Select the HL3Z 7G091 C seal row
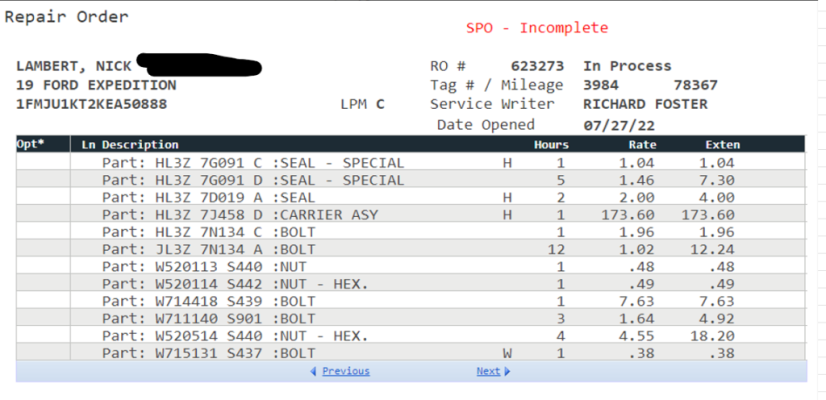Image resolution: width=826 pixels, height=400 pixels. pyautogui.click(x=411, y=162)
